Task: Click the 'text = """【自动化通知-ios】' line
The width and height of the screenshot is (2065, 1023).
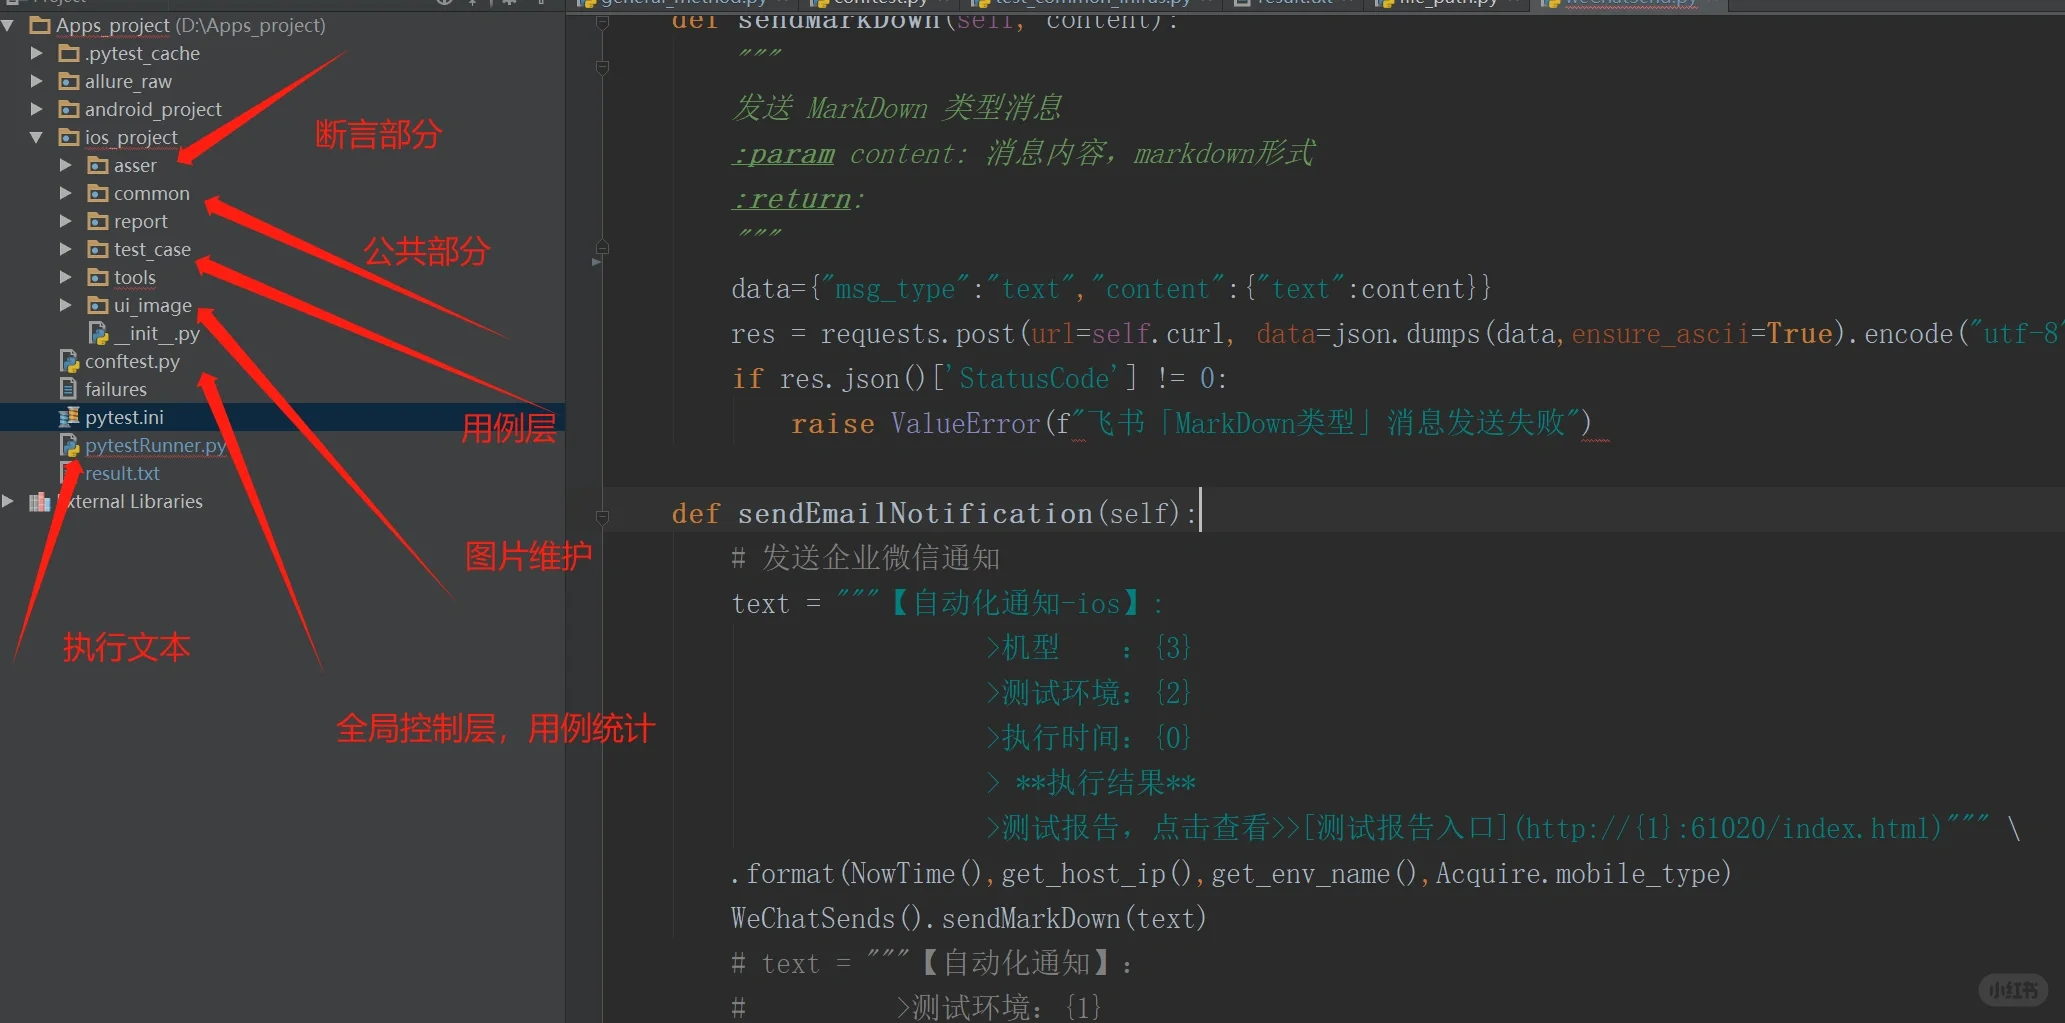Action: 948,603
